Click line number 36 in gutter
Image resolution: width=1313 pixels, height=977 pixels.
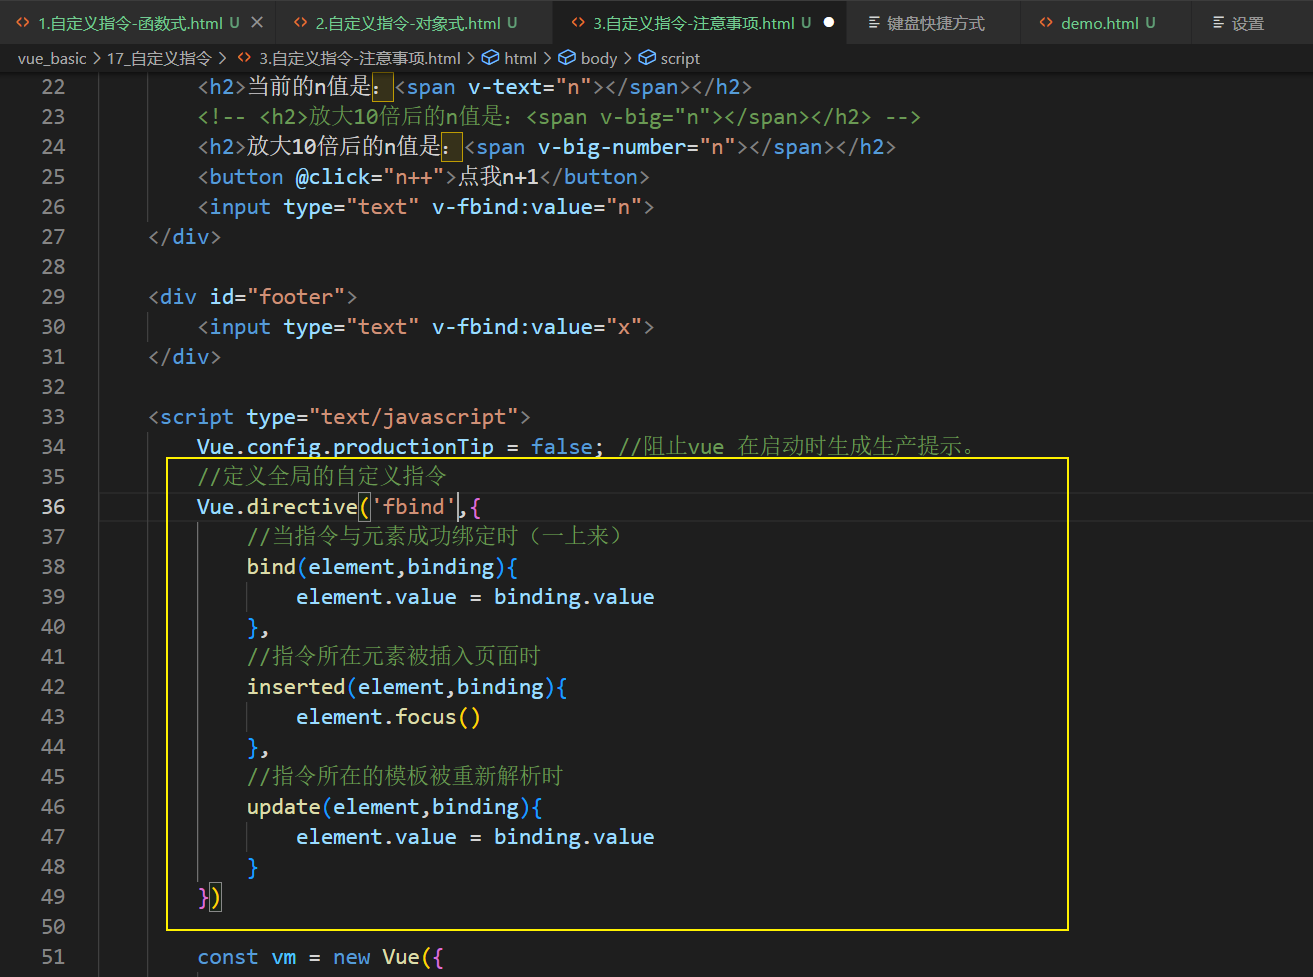(x=53, y=507)
